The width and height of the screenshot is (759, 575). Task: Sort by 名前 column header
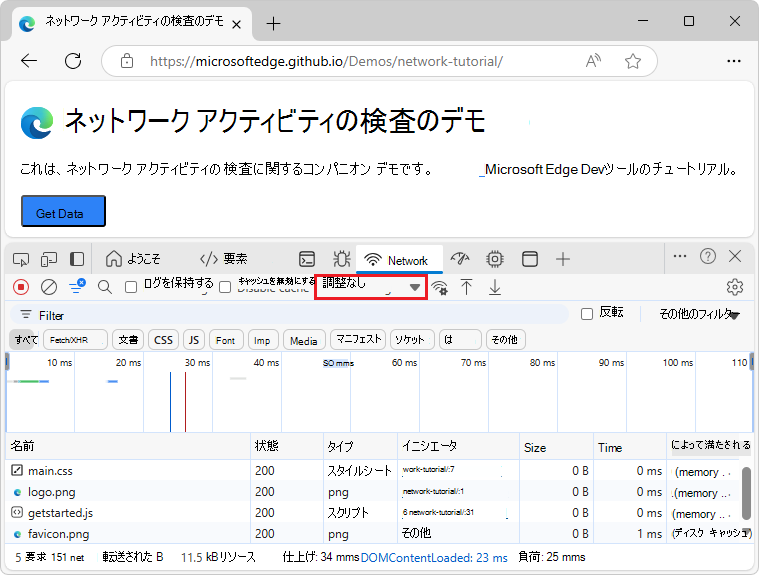128,446
